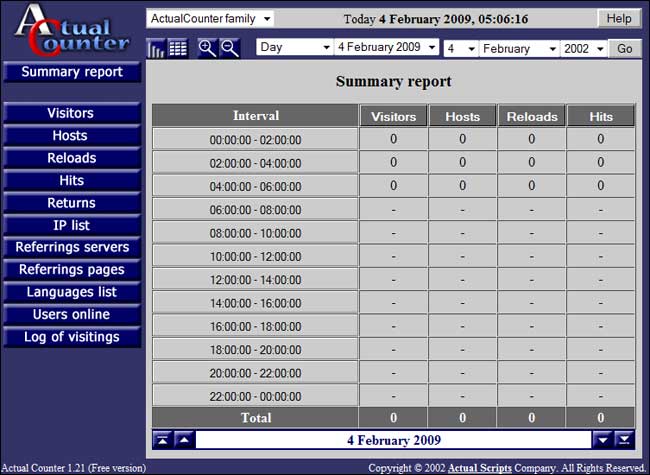Viewport: 650px width, 475px height.
Task: Switch to table view icon
Action: coord(178,48)
